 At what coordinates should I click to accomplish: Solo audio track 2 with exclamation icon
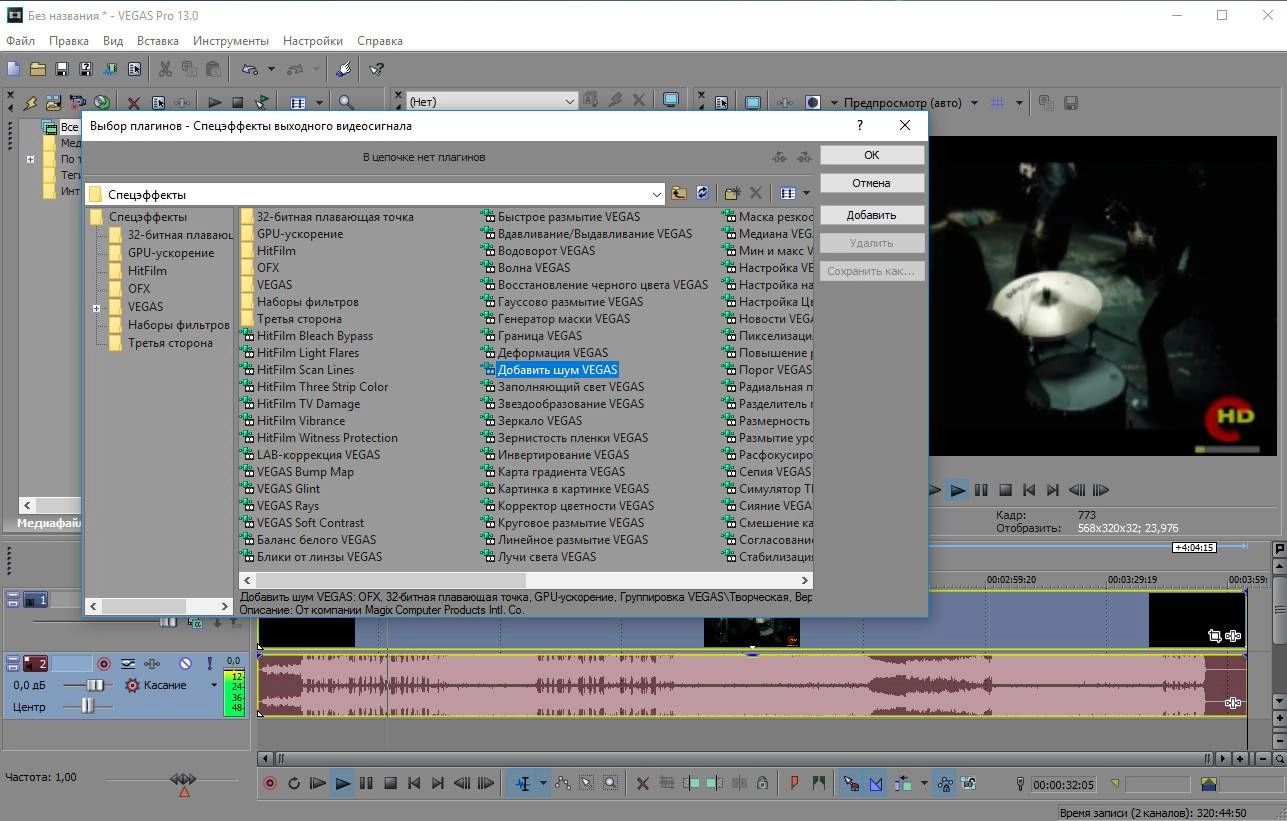click(210, 663)
